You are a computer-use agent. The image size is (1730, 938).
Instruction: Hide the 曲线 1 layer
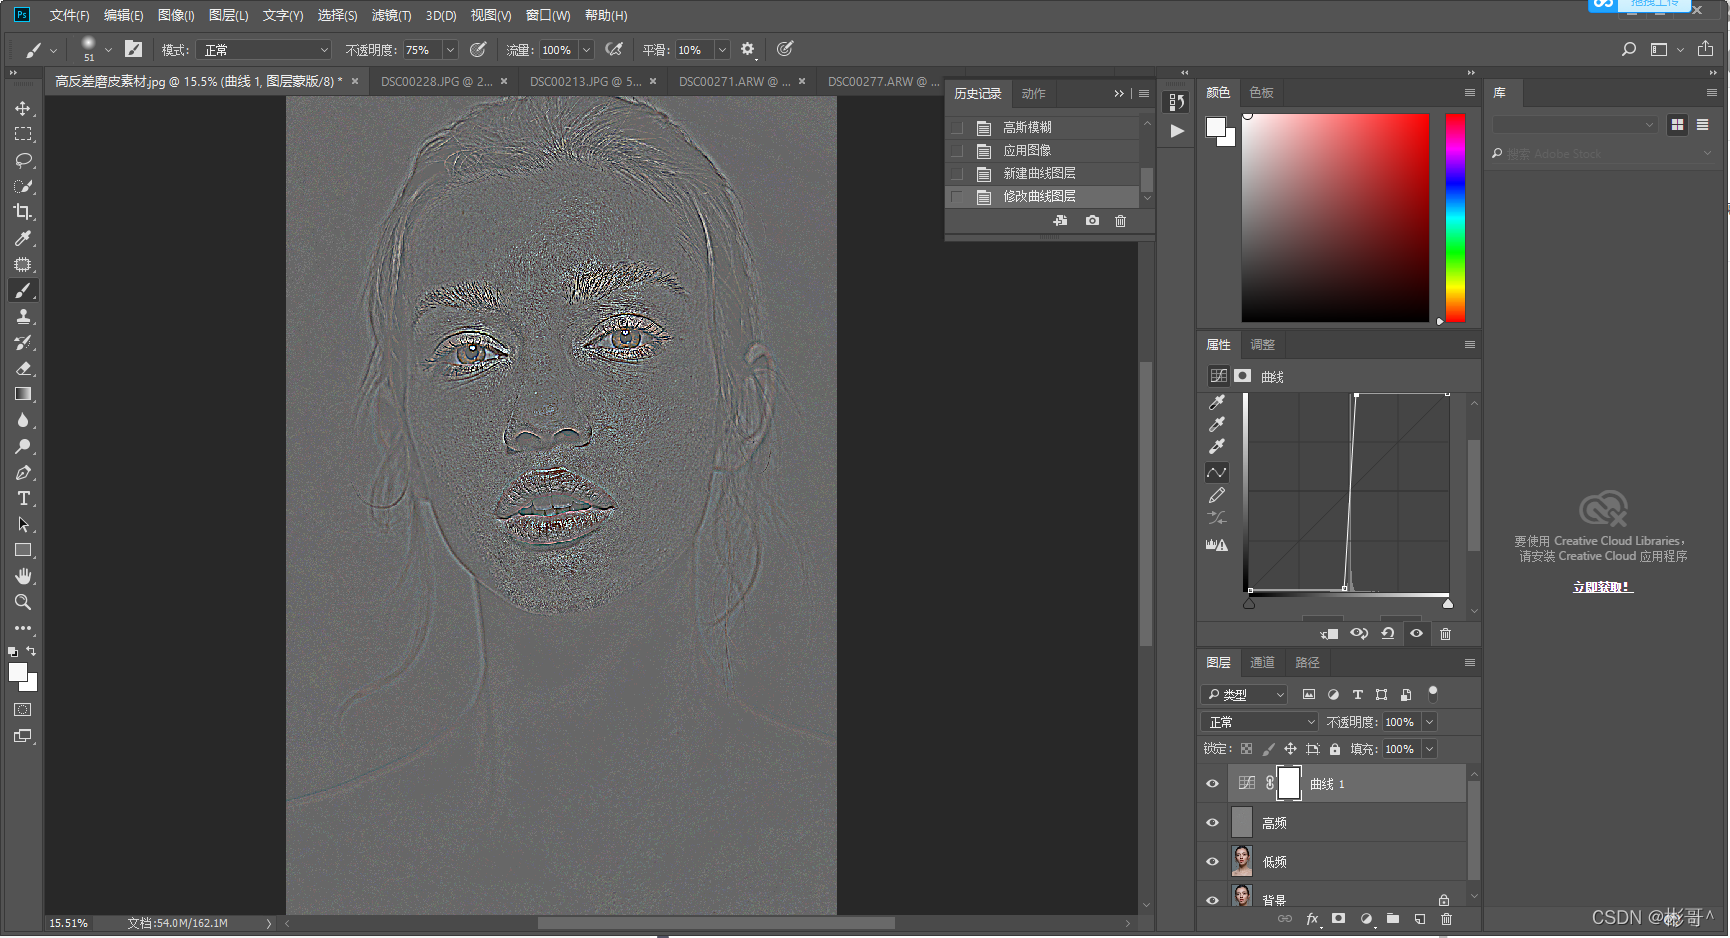(x=1212, y=784)
